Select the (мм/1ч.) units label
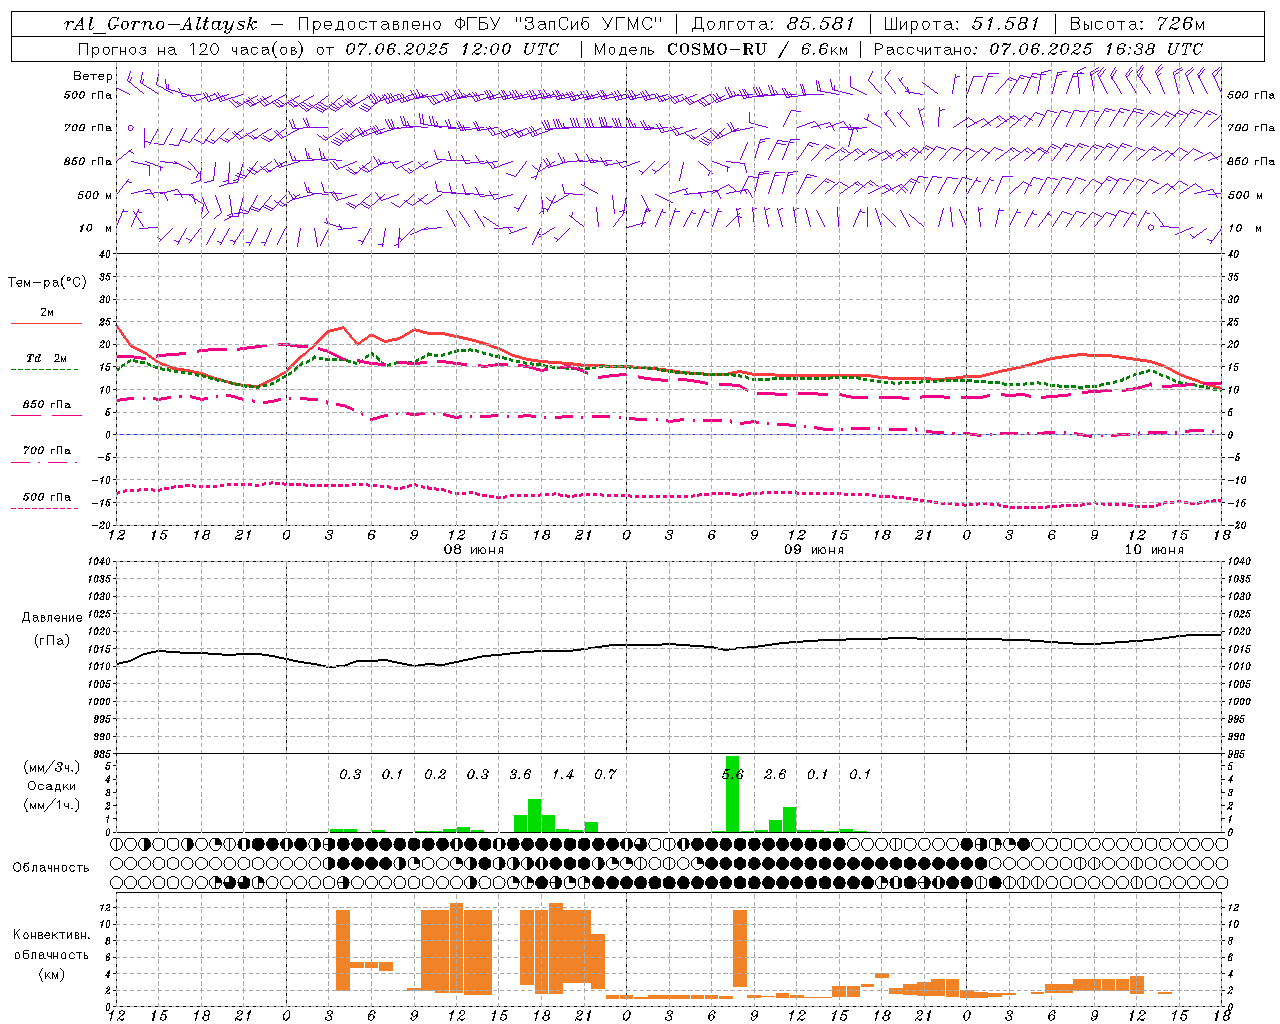Image resolution: width=1280 pixels, height=1024 pixels. pyautogui.click(x=52, y=804)
